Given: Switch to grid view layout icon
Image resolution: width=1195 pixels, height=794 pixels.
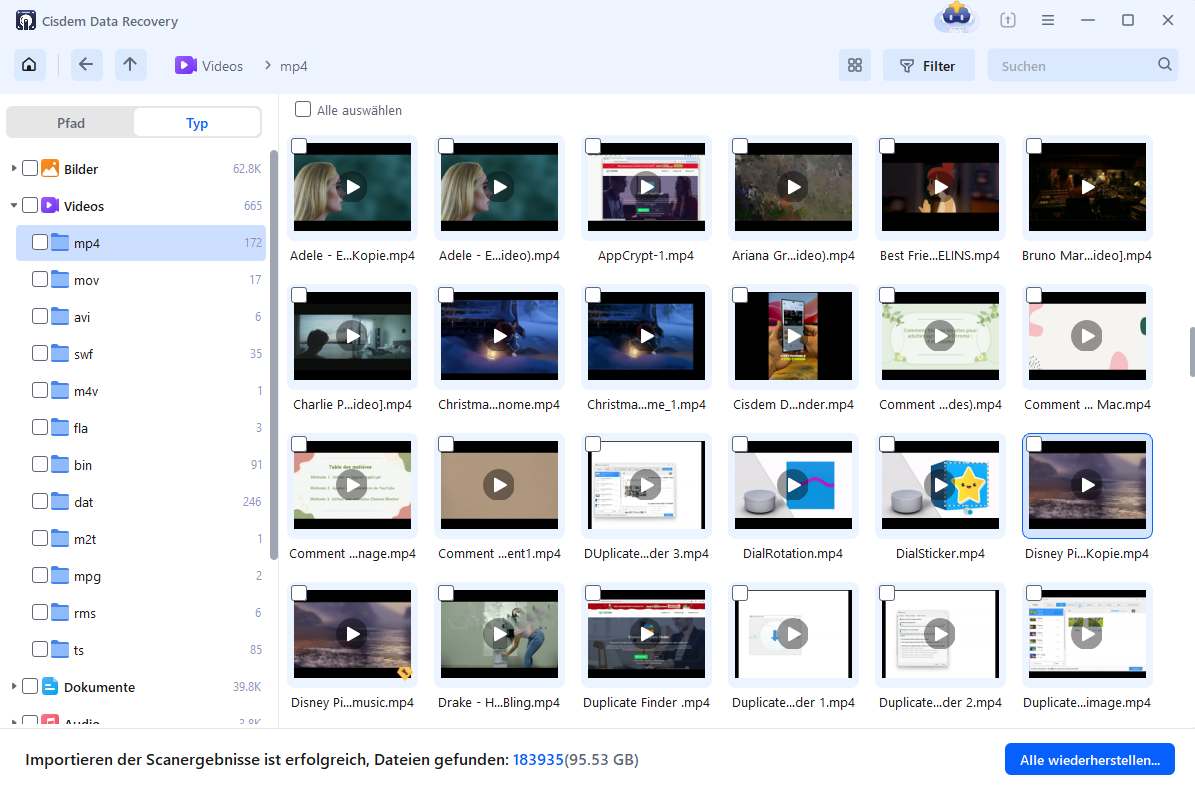Looking at the screenshot, I should 854,66.
